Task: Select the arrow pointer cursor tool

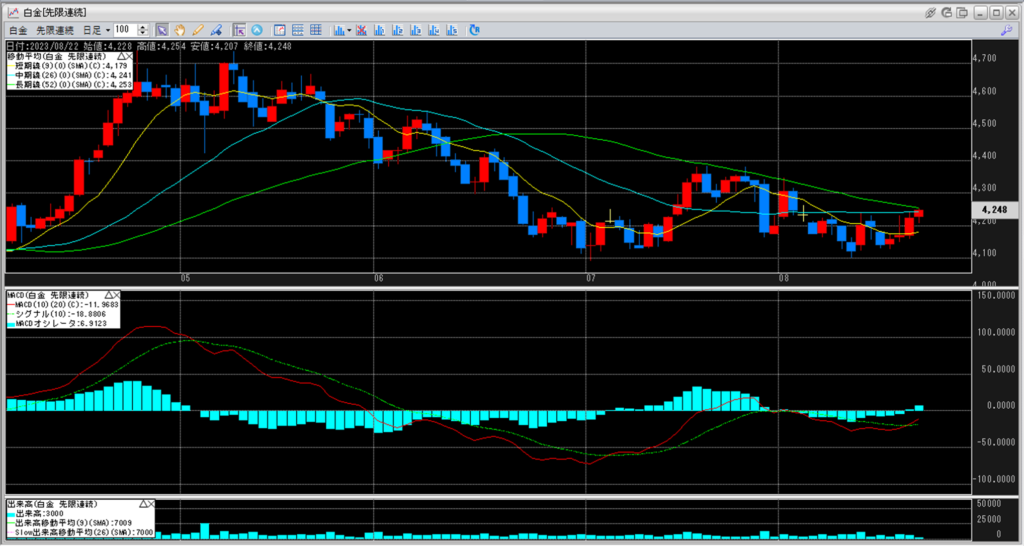Action: pyautogui.click(x=162, y=30)
